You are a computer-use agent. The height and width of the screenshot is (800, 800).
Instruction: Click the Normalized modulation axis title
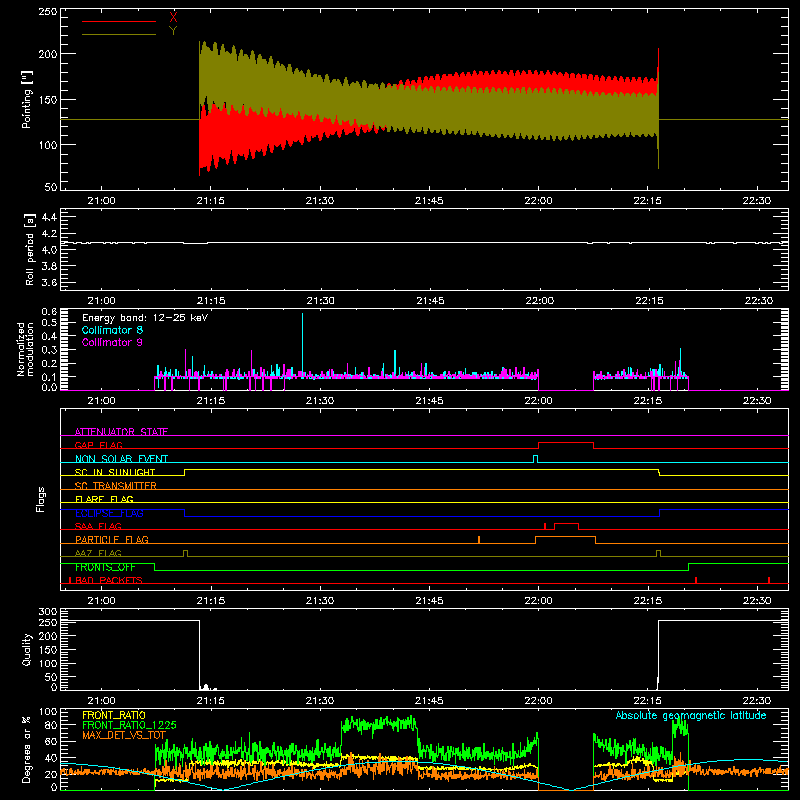click(x=25, y=349)
